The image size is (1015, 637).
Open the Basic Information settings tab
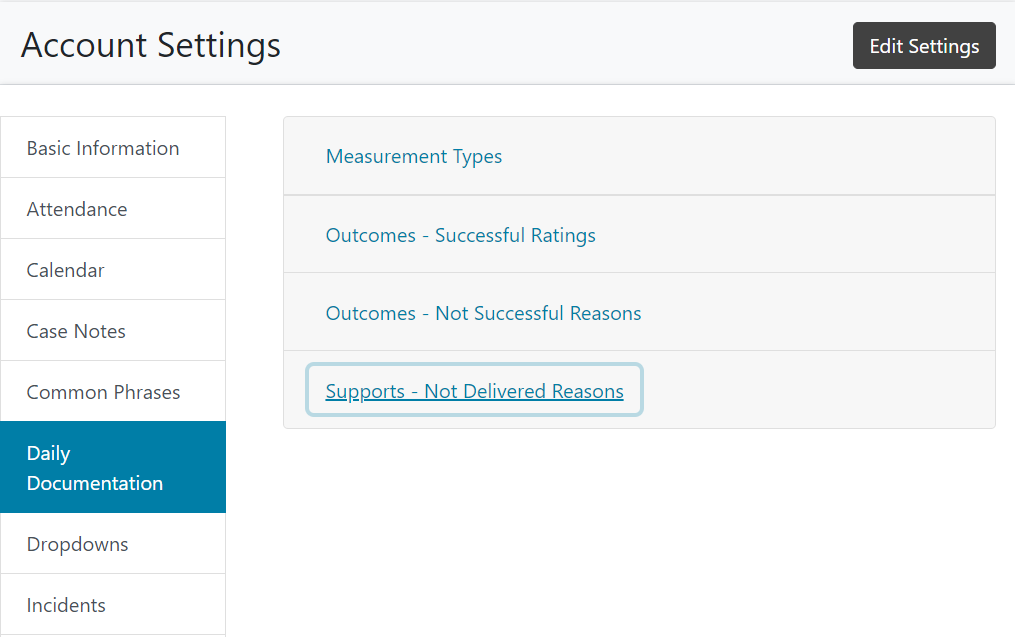113,148
